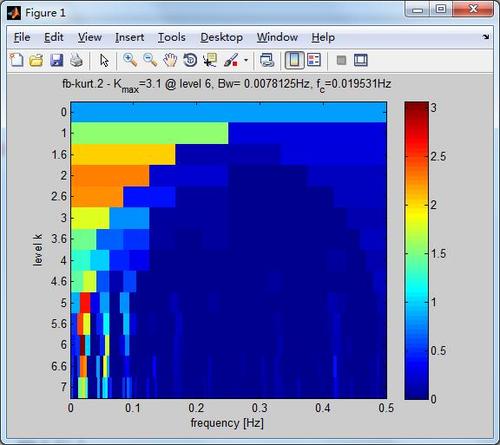The width and height of the screenshot is (500, 445).
Task: Open the Tools menu
Action: coord(172,37)
